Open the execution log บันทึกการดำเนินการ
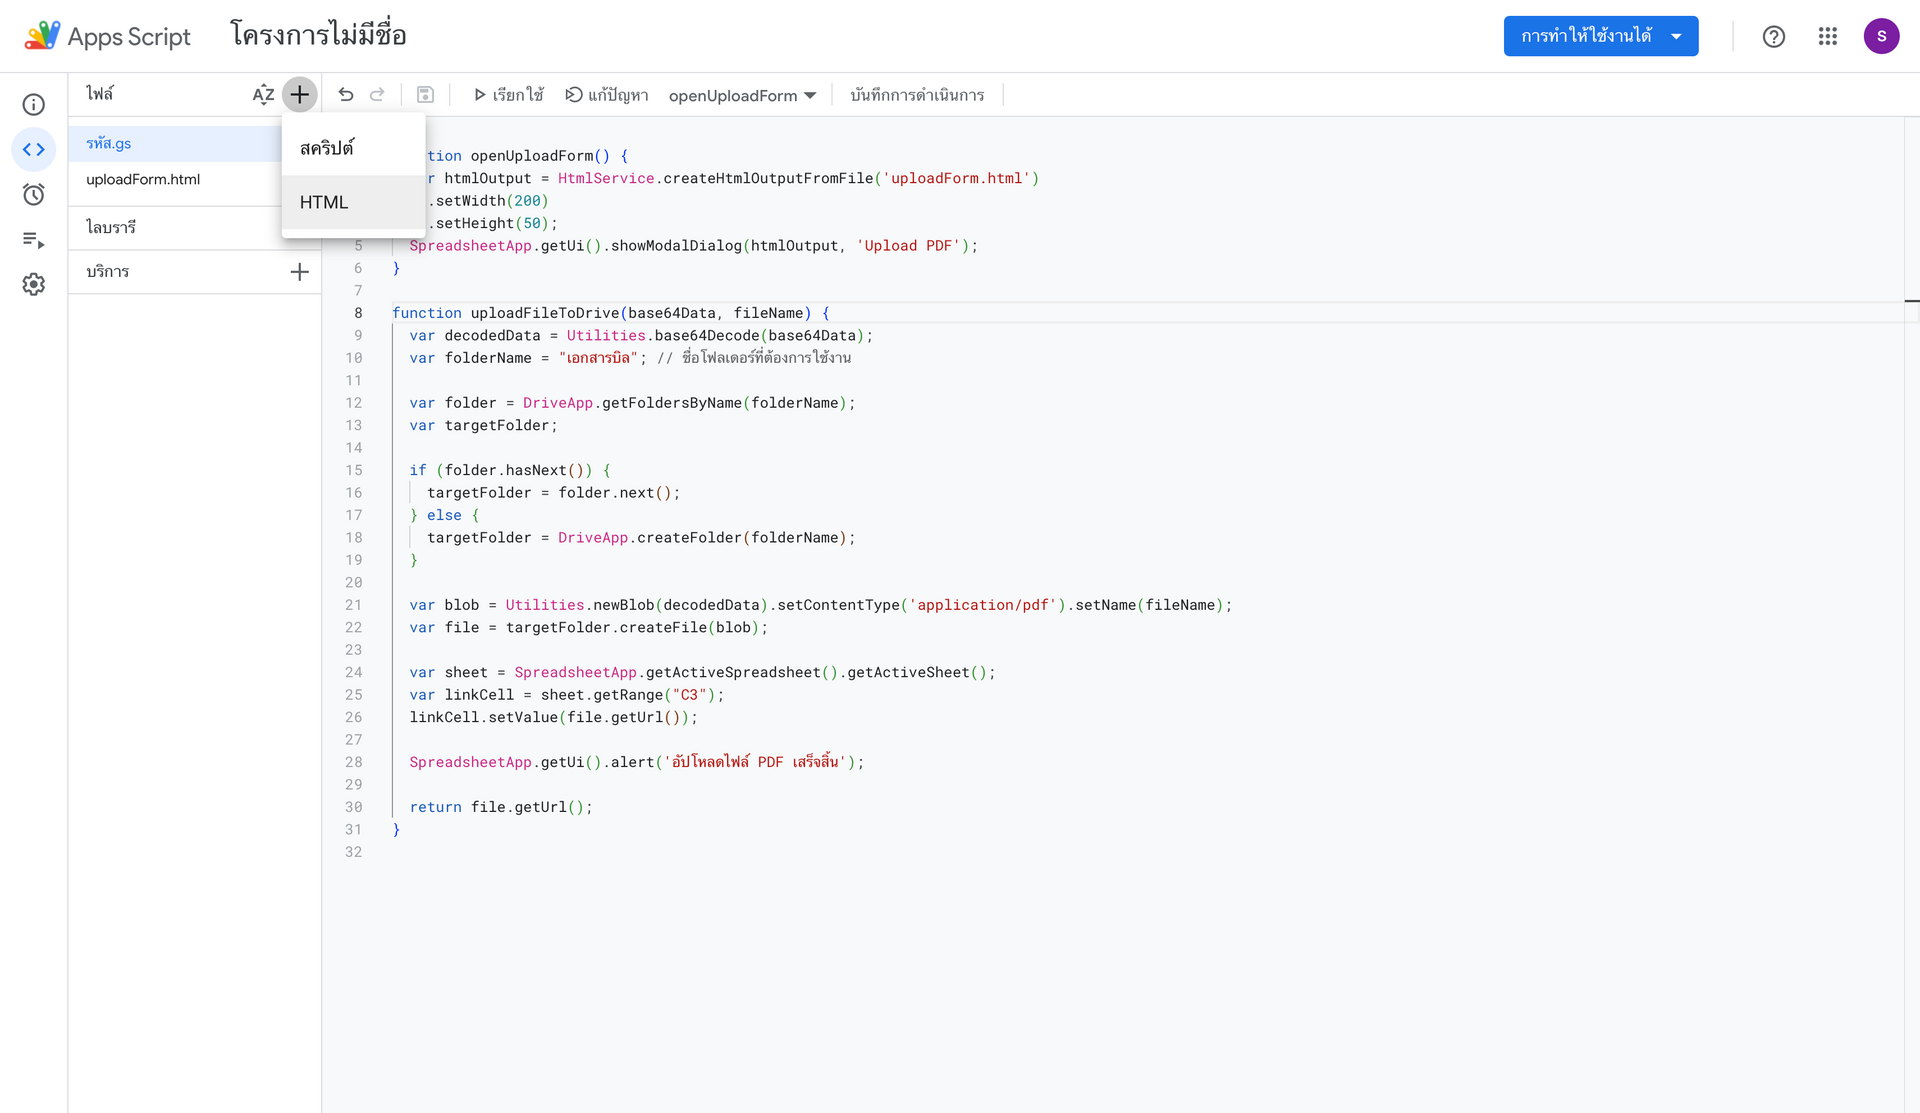The image size is (1920, 1113). coord(917,95)
